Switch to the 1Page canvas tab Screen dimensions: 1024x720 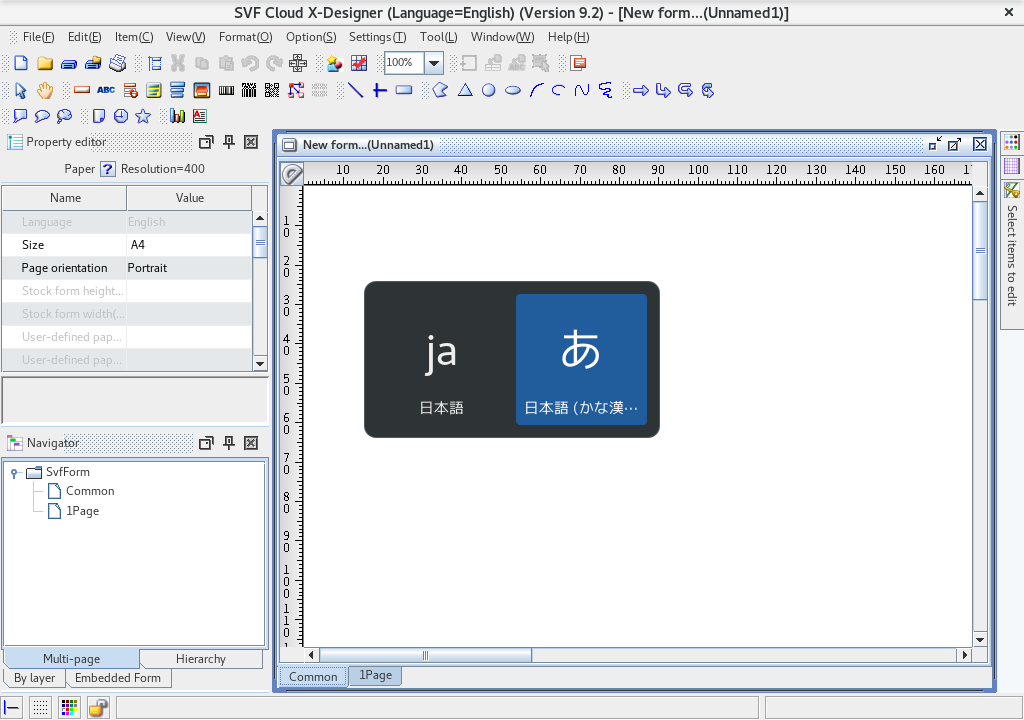click(376, 675)
